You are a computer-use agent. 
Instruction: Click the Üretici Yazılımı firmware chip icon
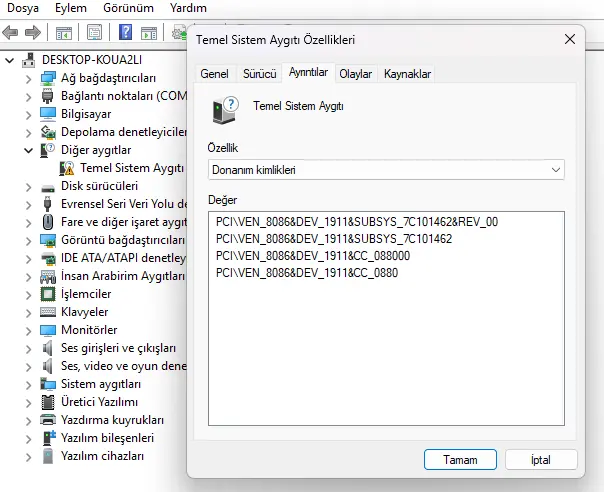[x=48, y=402]
